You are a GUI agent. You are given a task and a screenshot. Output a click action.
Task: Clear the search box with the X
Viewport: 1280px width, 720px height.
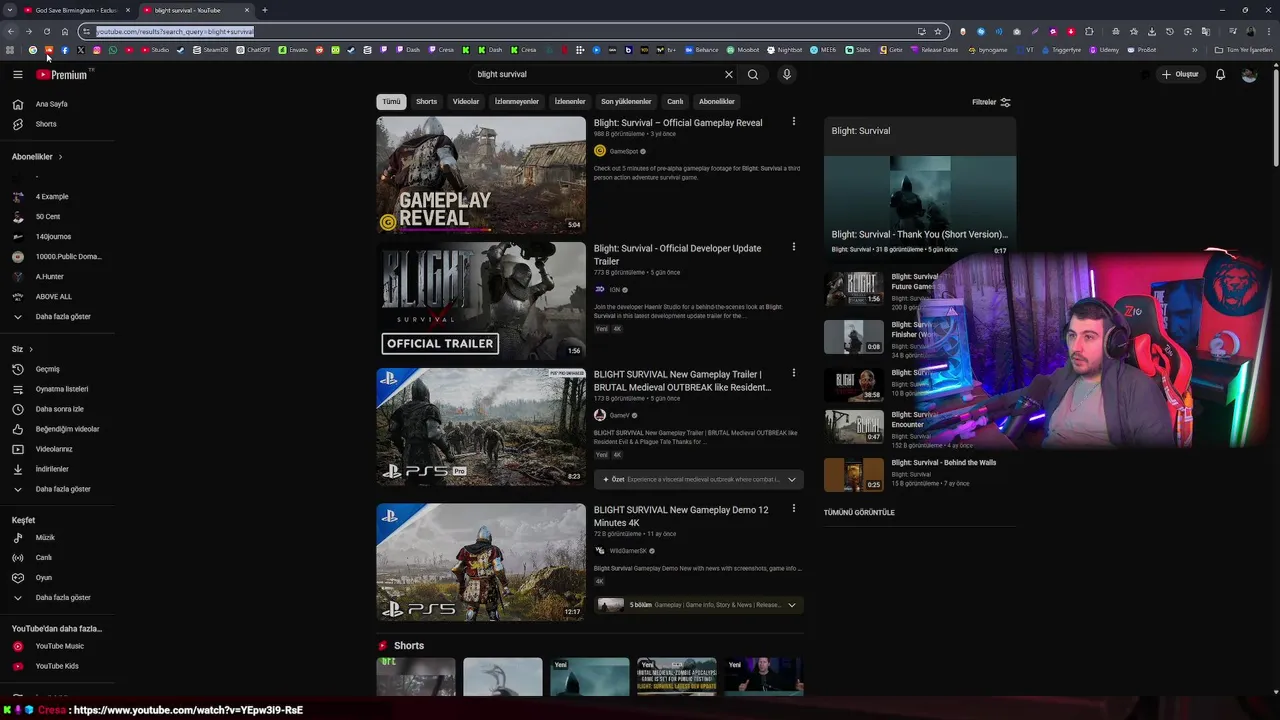pyautogui.click(x=728, y=74)
